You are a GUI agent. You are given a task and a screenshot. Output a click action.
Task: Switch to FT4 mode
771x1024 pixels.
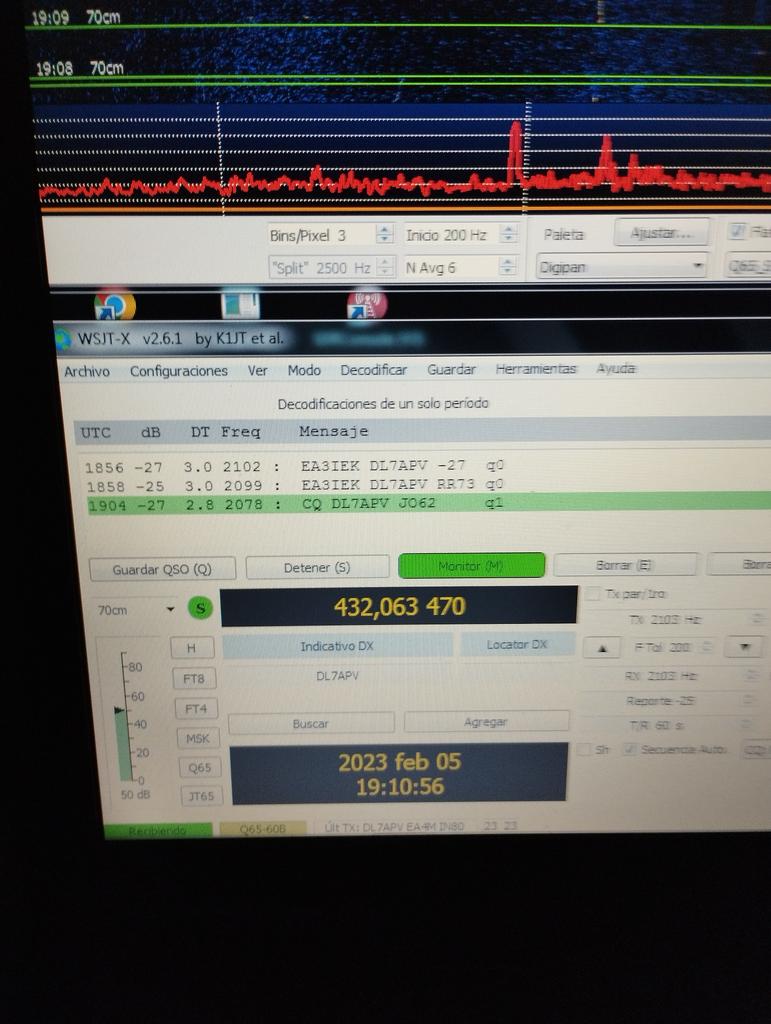pos(196,709)
